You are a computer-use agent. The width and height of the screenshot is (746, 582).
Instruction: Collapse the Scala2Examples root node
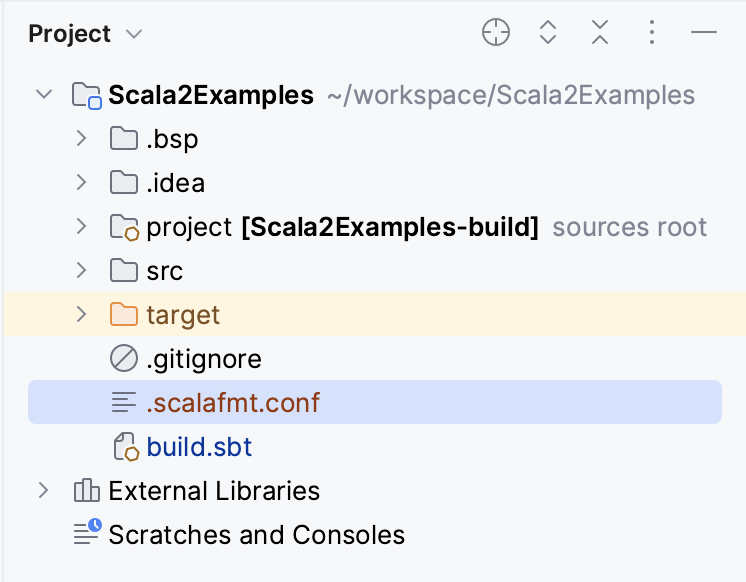point(43,95)
